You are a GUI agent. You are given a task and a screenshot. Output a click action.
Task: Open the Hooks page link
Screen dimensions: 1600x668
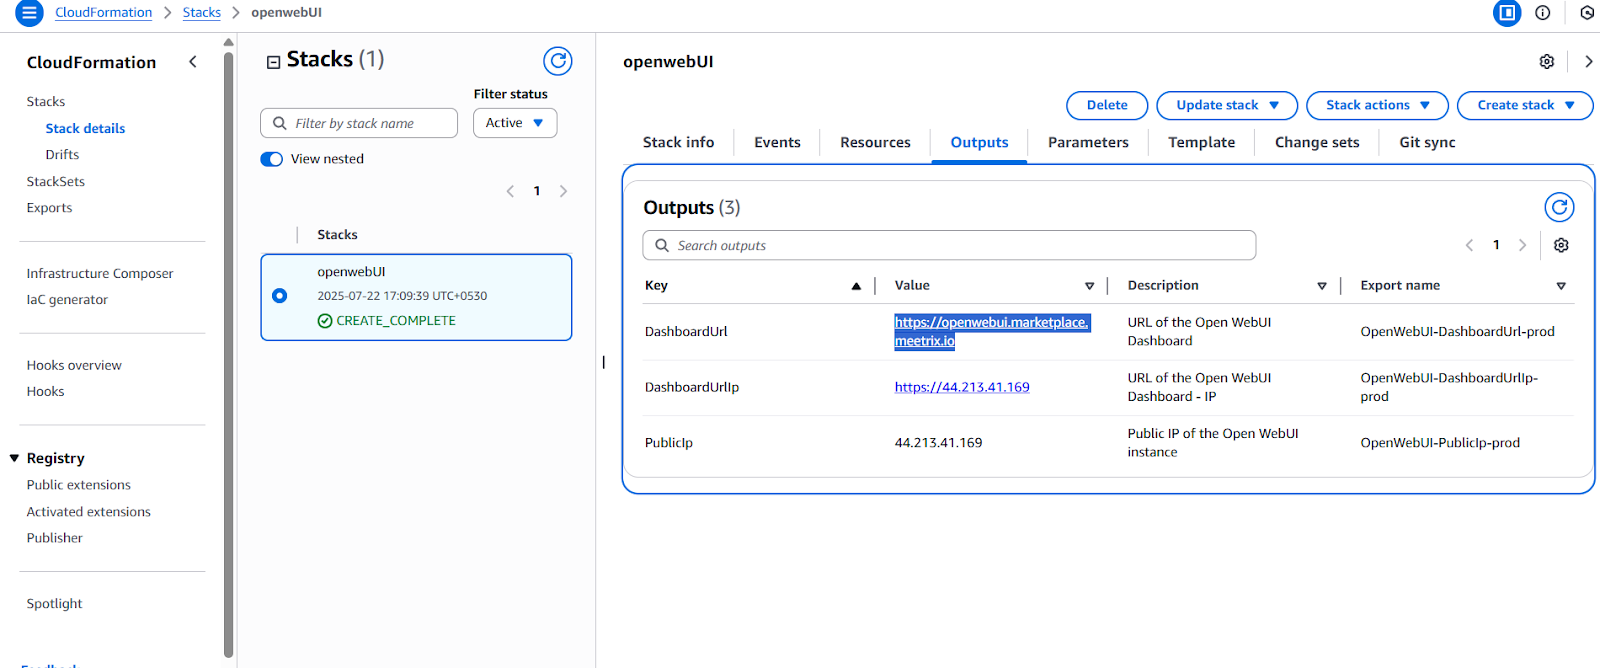tap(45, 392)
